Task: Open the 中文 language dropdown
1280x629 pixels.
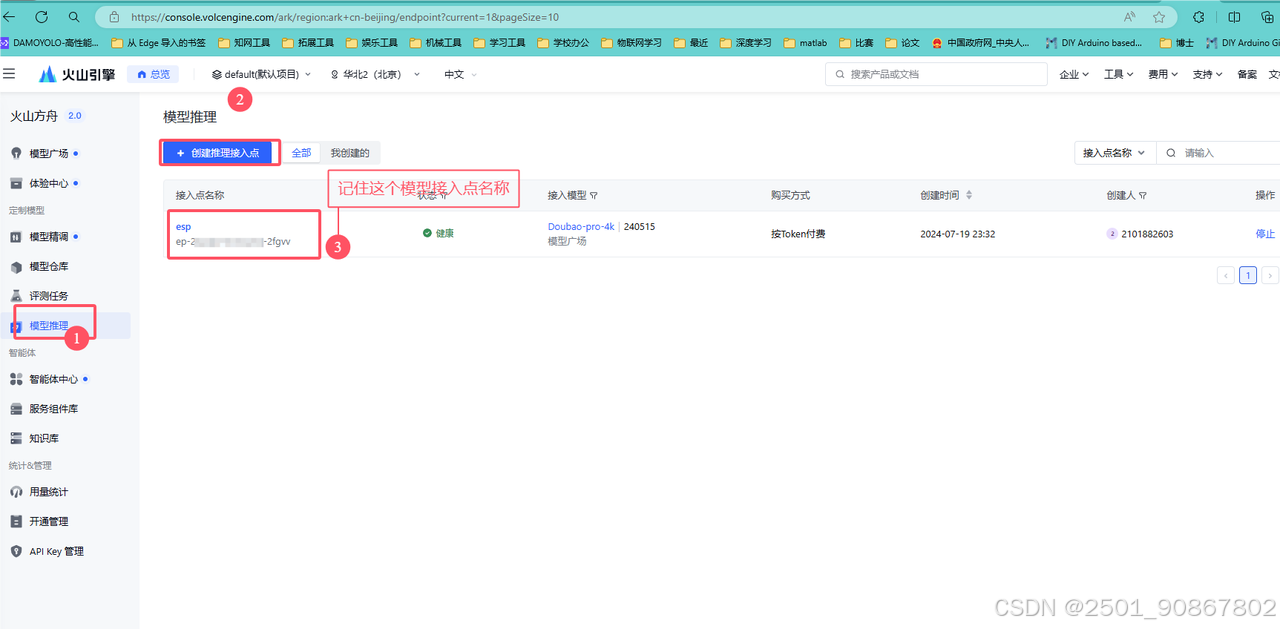Action: coord(460,74)
